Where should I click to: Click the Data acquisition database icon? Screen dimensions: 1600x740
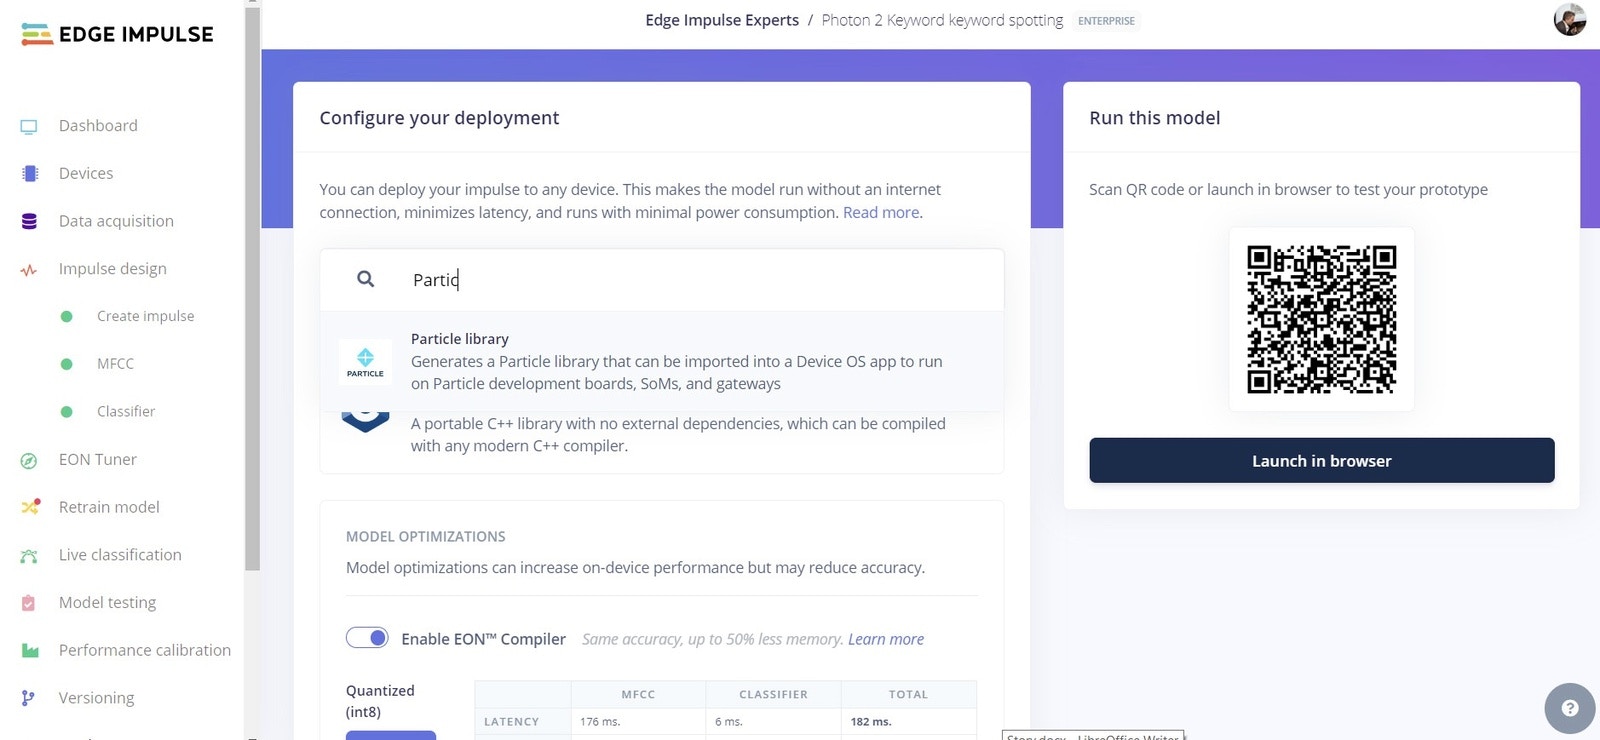(29, 221)
